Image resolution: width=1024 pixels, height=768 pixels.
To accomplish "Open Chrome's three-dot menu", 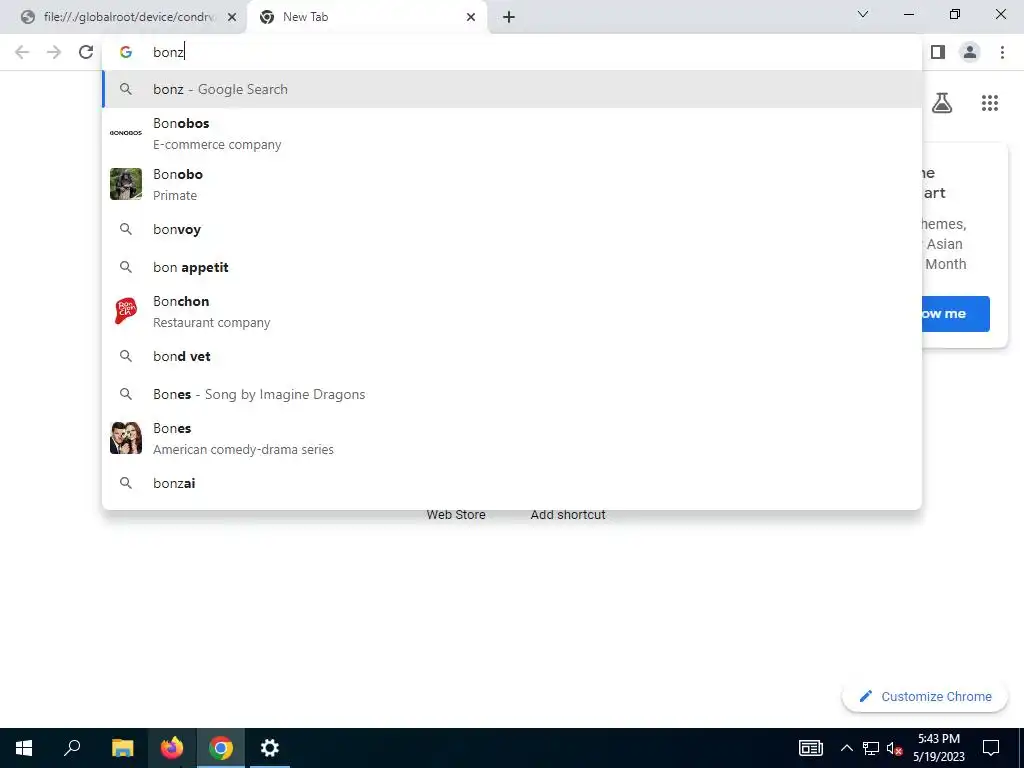I will pos(1002,52).
